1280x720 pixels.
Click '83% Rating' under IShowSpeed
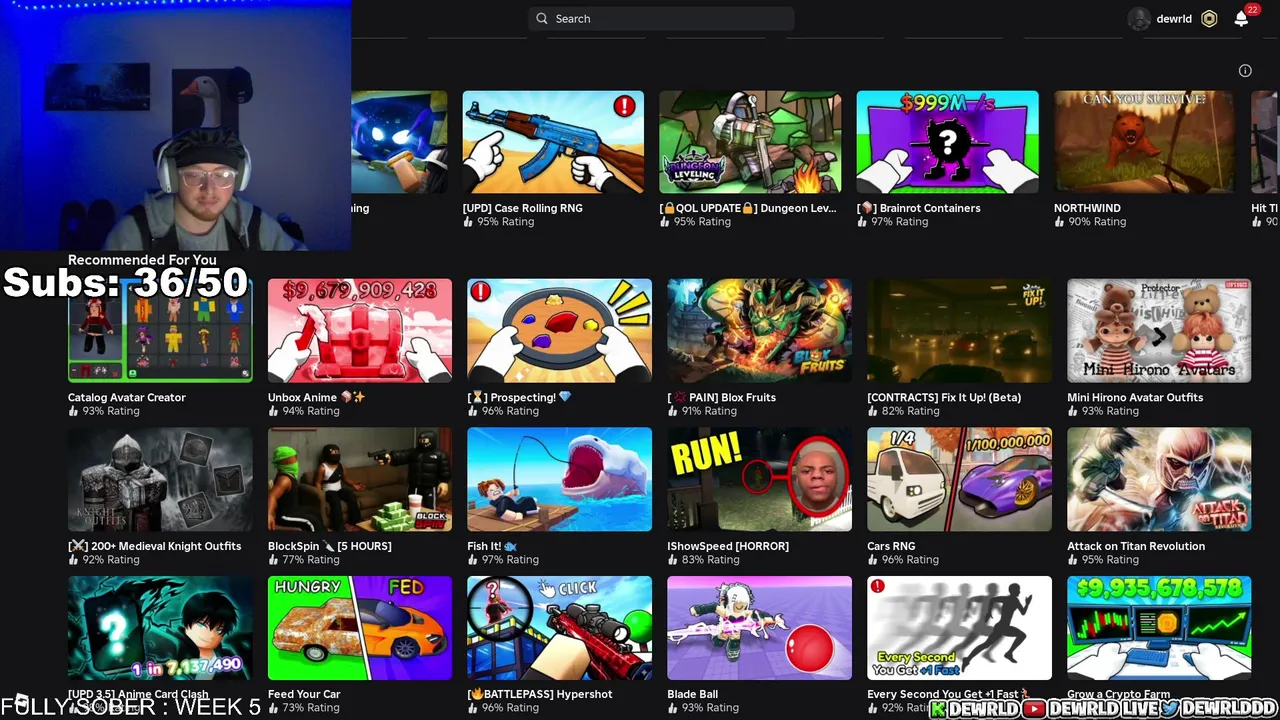[x=710, y=560]
